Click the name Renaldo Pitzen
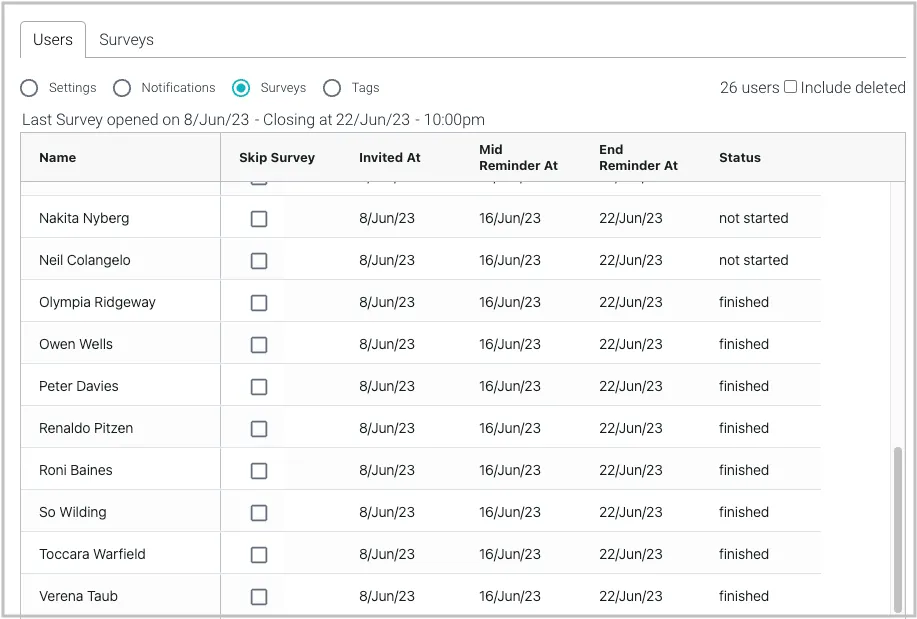This screenshot has width=917, height=619. point(86,428)
